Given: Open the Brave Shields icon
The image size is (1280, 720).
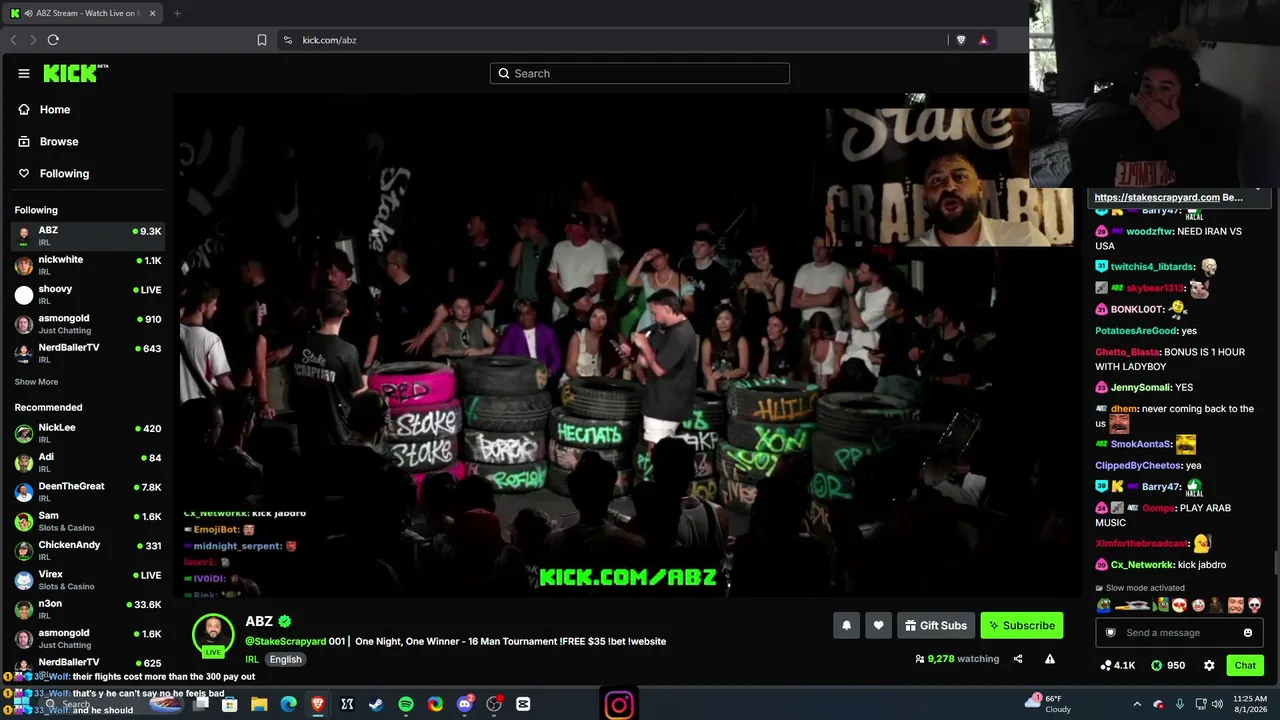Looking at the screenshot, I should (961, 40).
